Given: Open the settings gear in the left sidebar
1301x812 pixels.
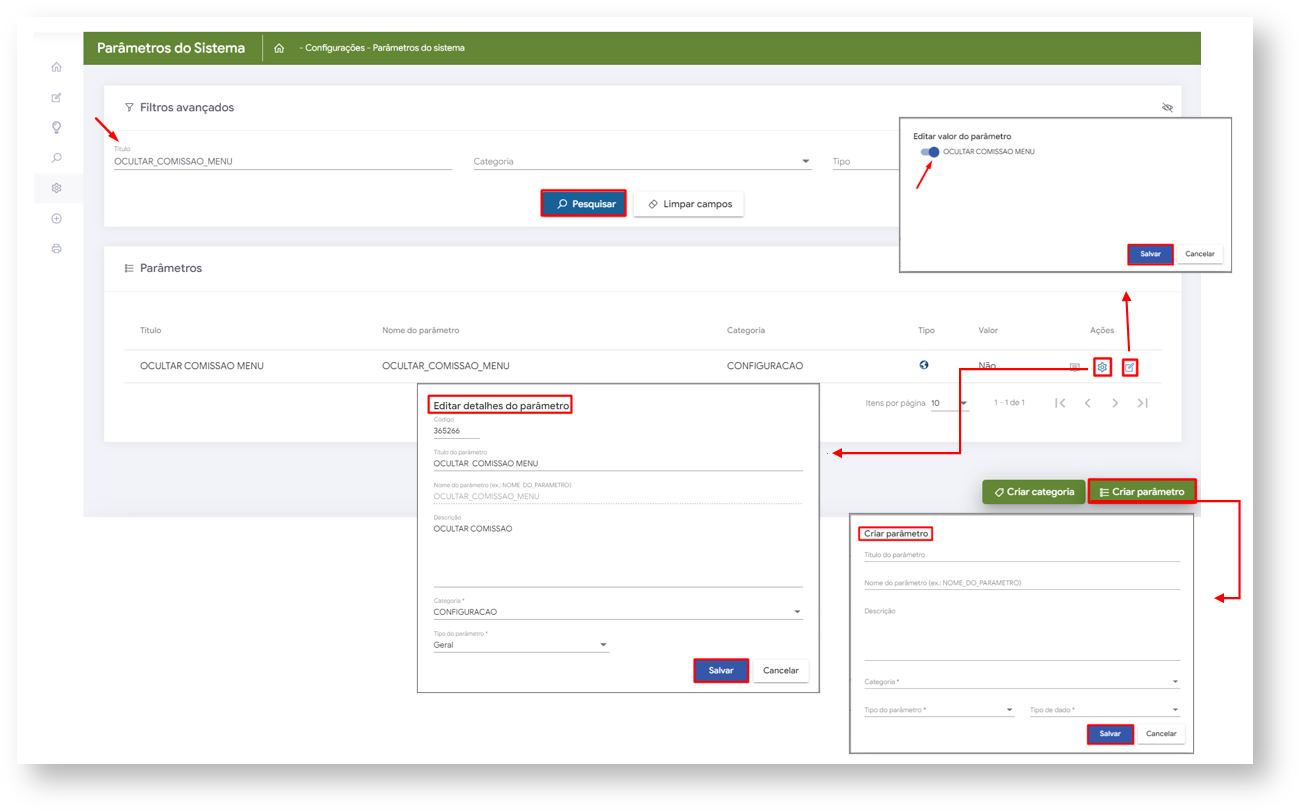Looking at the screenshot, I should 56,188.
